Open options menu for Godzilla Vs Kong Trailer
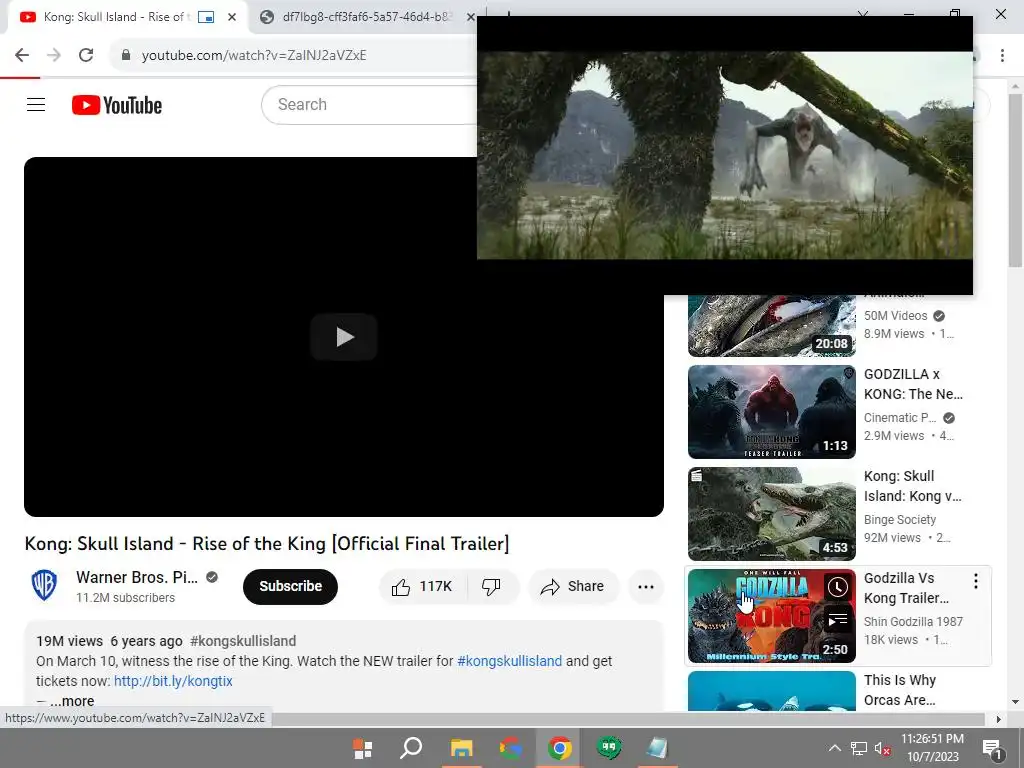The width and height of the screenshot is (1024, 768). tap(976, 581)
